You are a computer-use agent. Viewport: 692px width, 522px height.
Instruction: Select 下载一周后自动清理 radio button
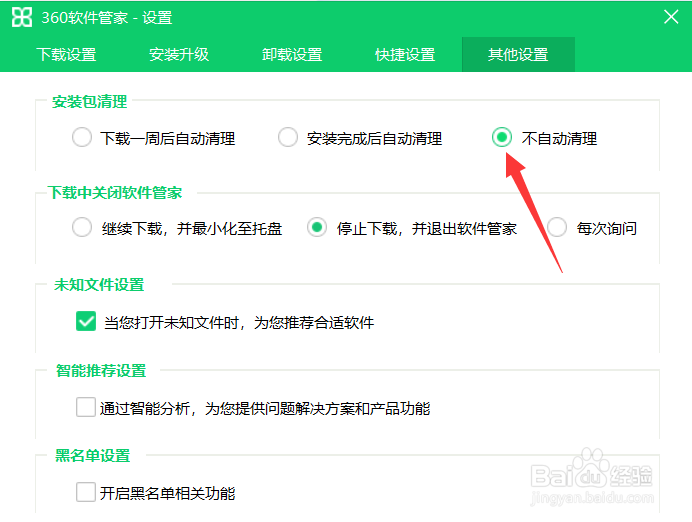click(x=82, y=137)
